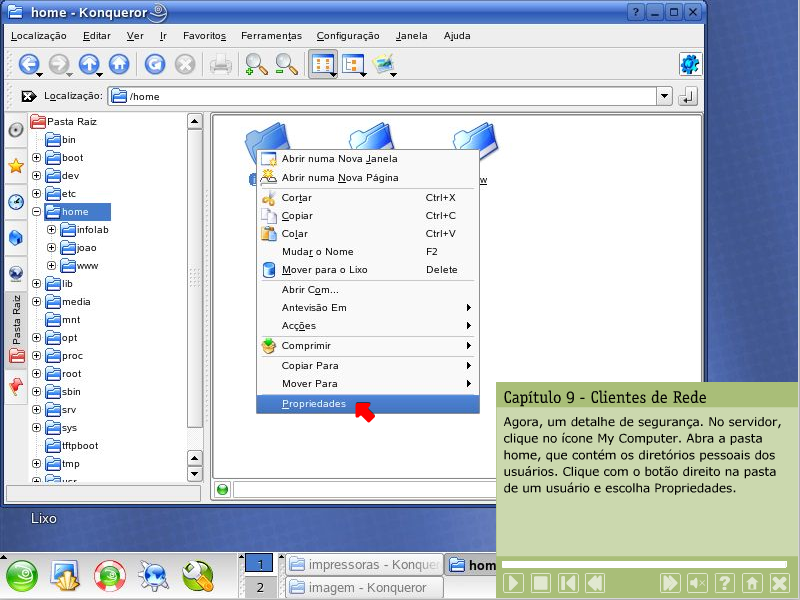Screen dimensions: 800x600
Task: Select Propriedades from context menu
Action: click(314, 404)
